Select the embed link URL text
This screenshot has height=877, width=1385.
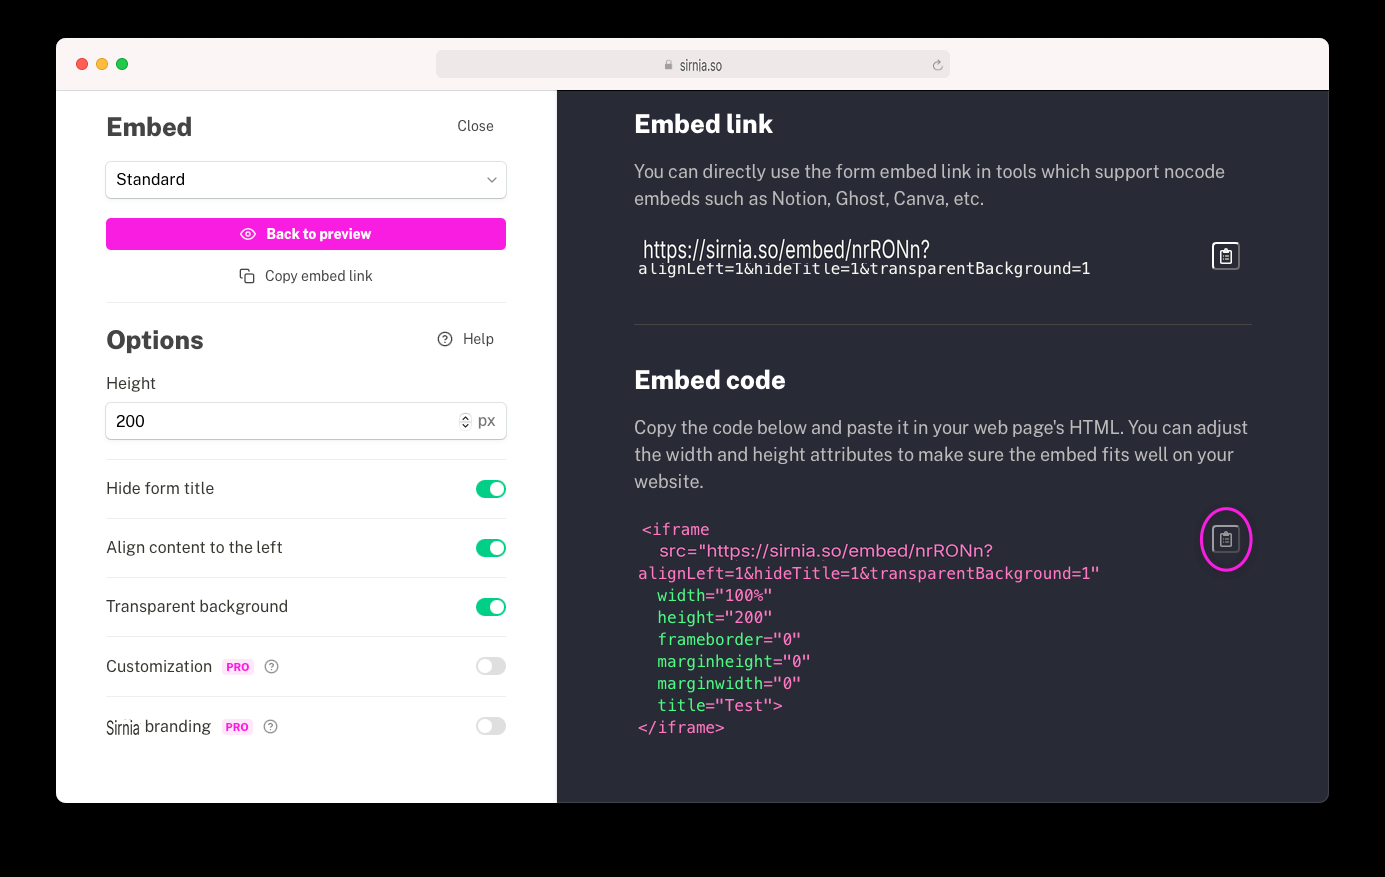point(864,258)
